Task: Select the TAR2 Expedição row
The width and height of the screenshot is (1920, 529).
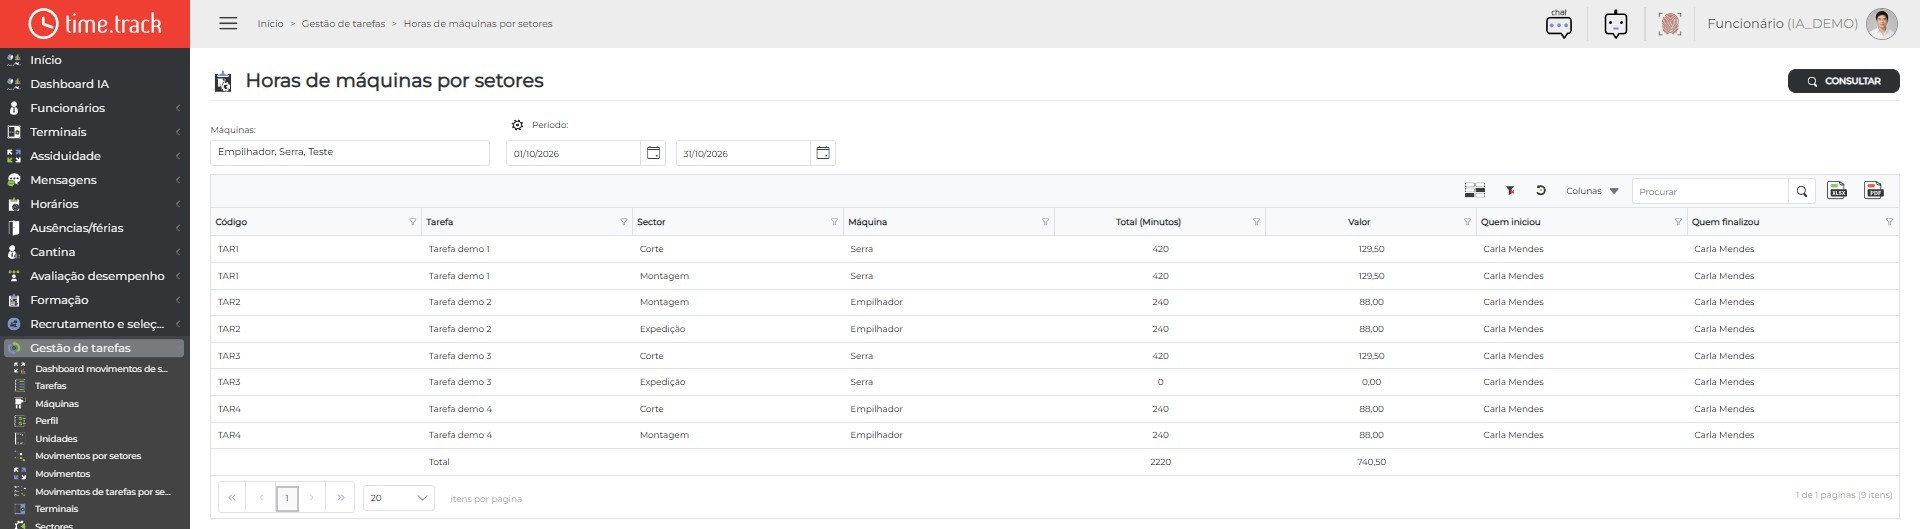Action: coord(1054,329)
